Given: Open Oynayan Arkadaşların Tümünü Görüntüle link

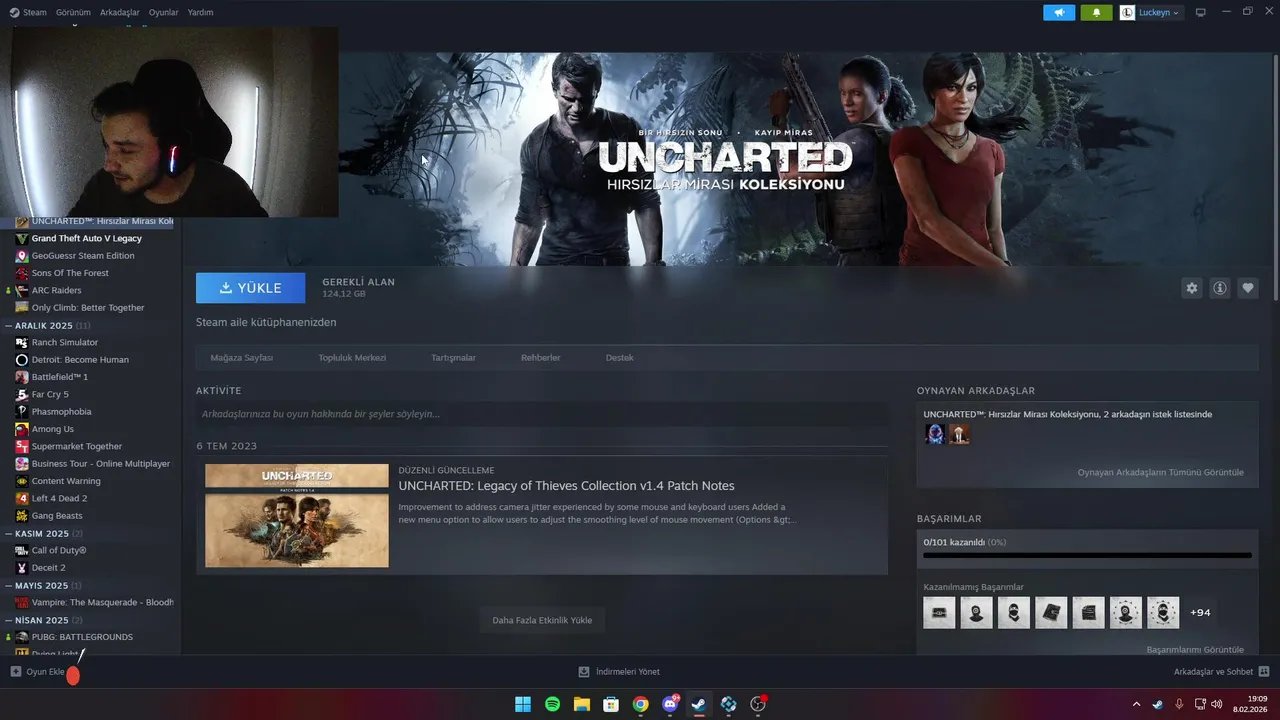Looking at the screenshot, I should pos(1160,472).
